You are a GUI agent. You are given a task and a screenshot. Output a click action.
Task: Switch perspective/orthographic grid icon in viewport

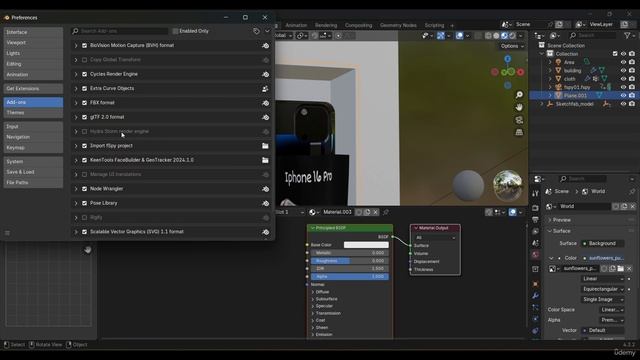click(519, 132)
